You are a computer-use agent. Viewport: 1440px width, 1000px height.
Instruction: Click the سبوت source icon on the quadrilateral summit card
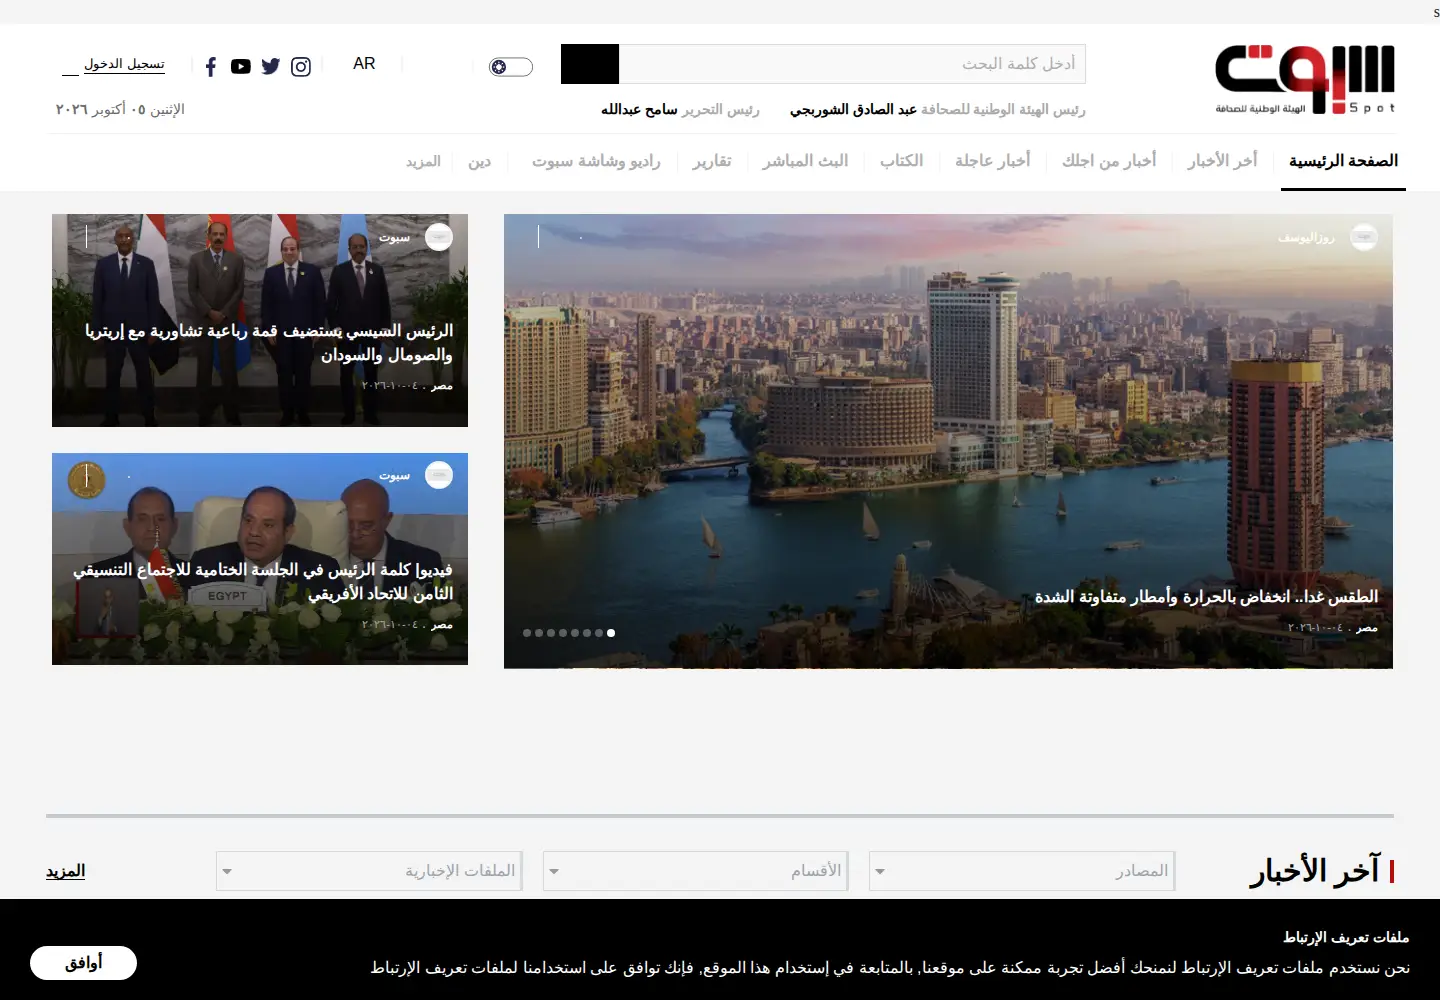[439, 237]
